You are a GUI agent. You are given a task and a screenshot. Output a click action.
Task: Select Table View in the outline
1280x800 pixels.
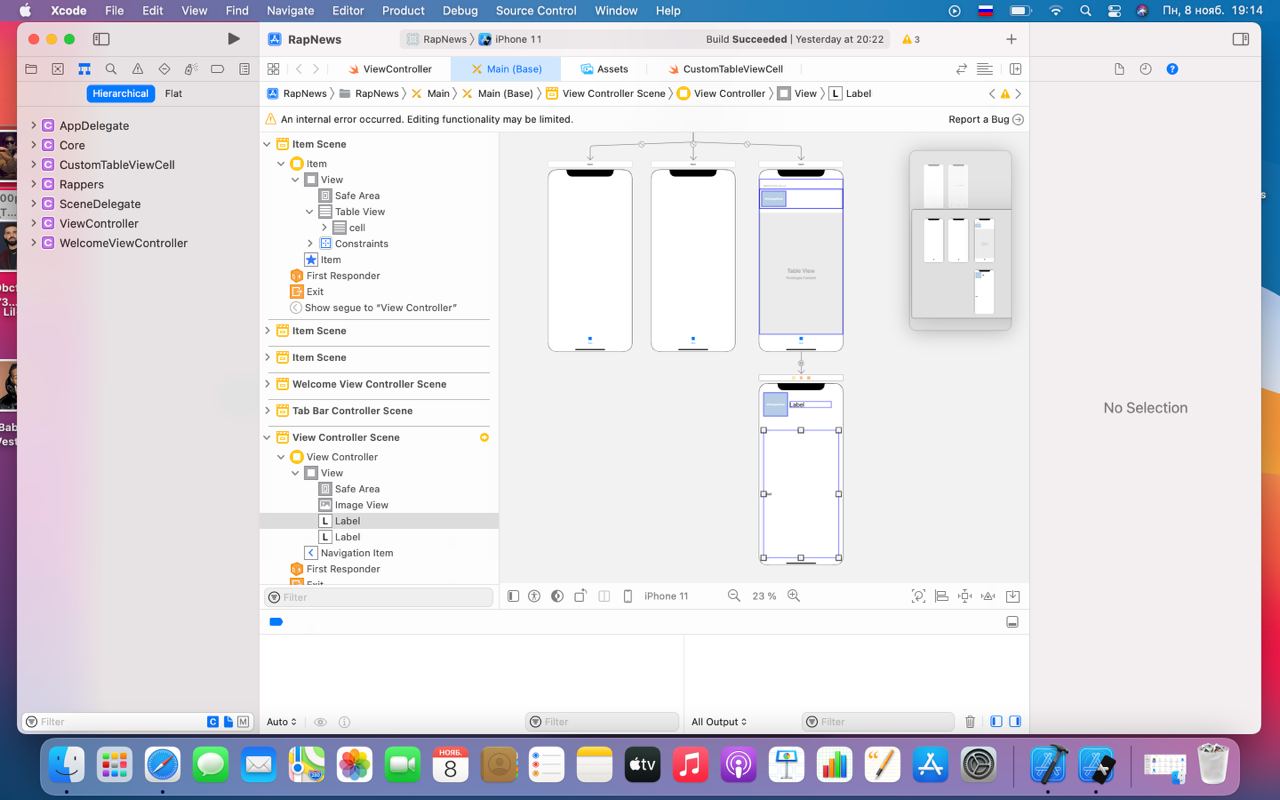click(x=360, y=212)
